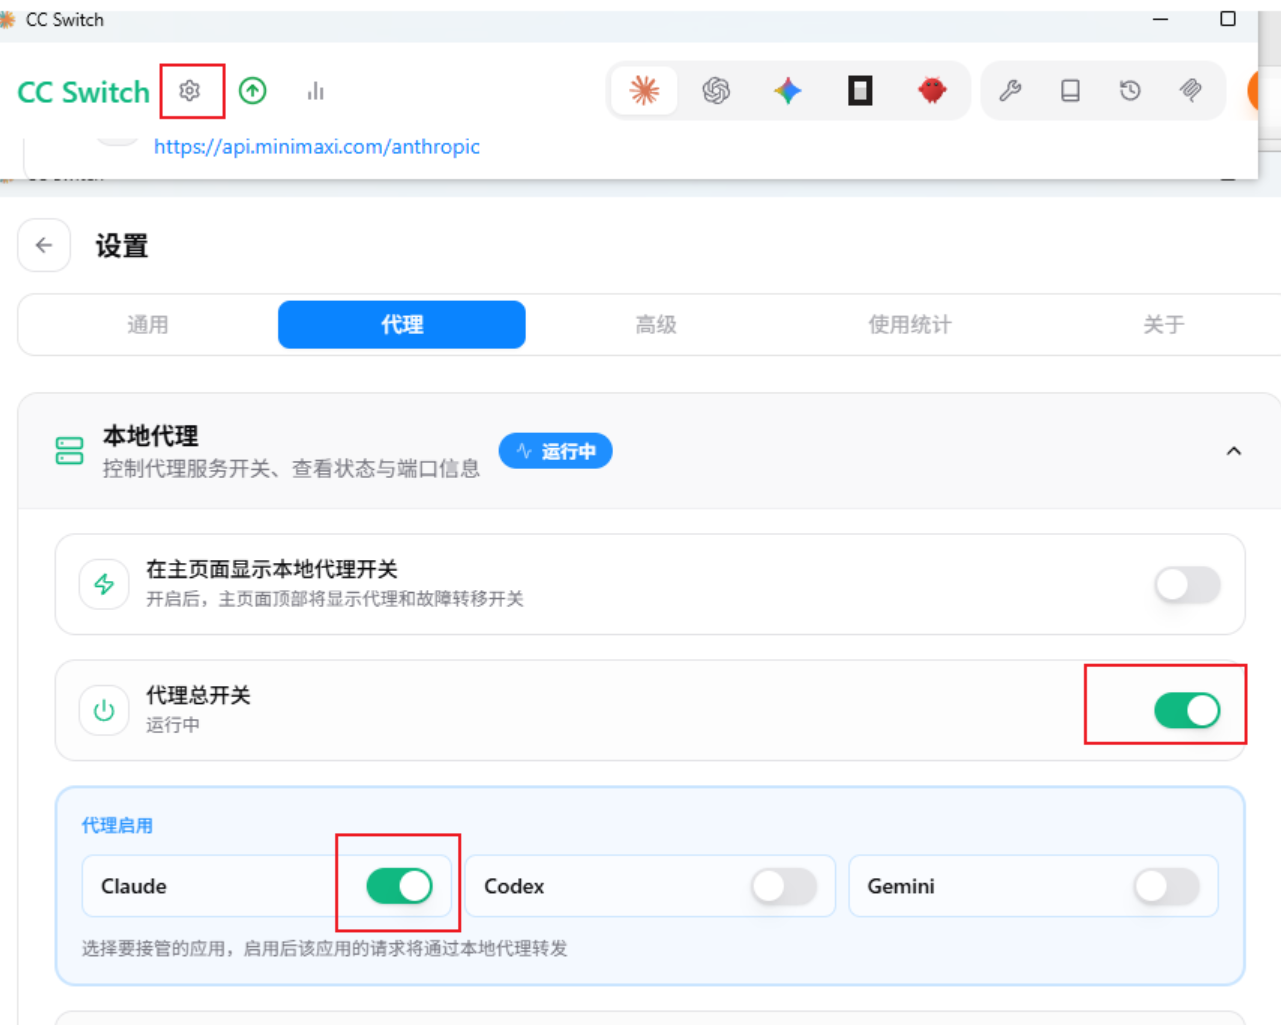
Task: Select the black square app icon
Action: [860, 91]
